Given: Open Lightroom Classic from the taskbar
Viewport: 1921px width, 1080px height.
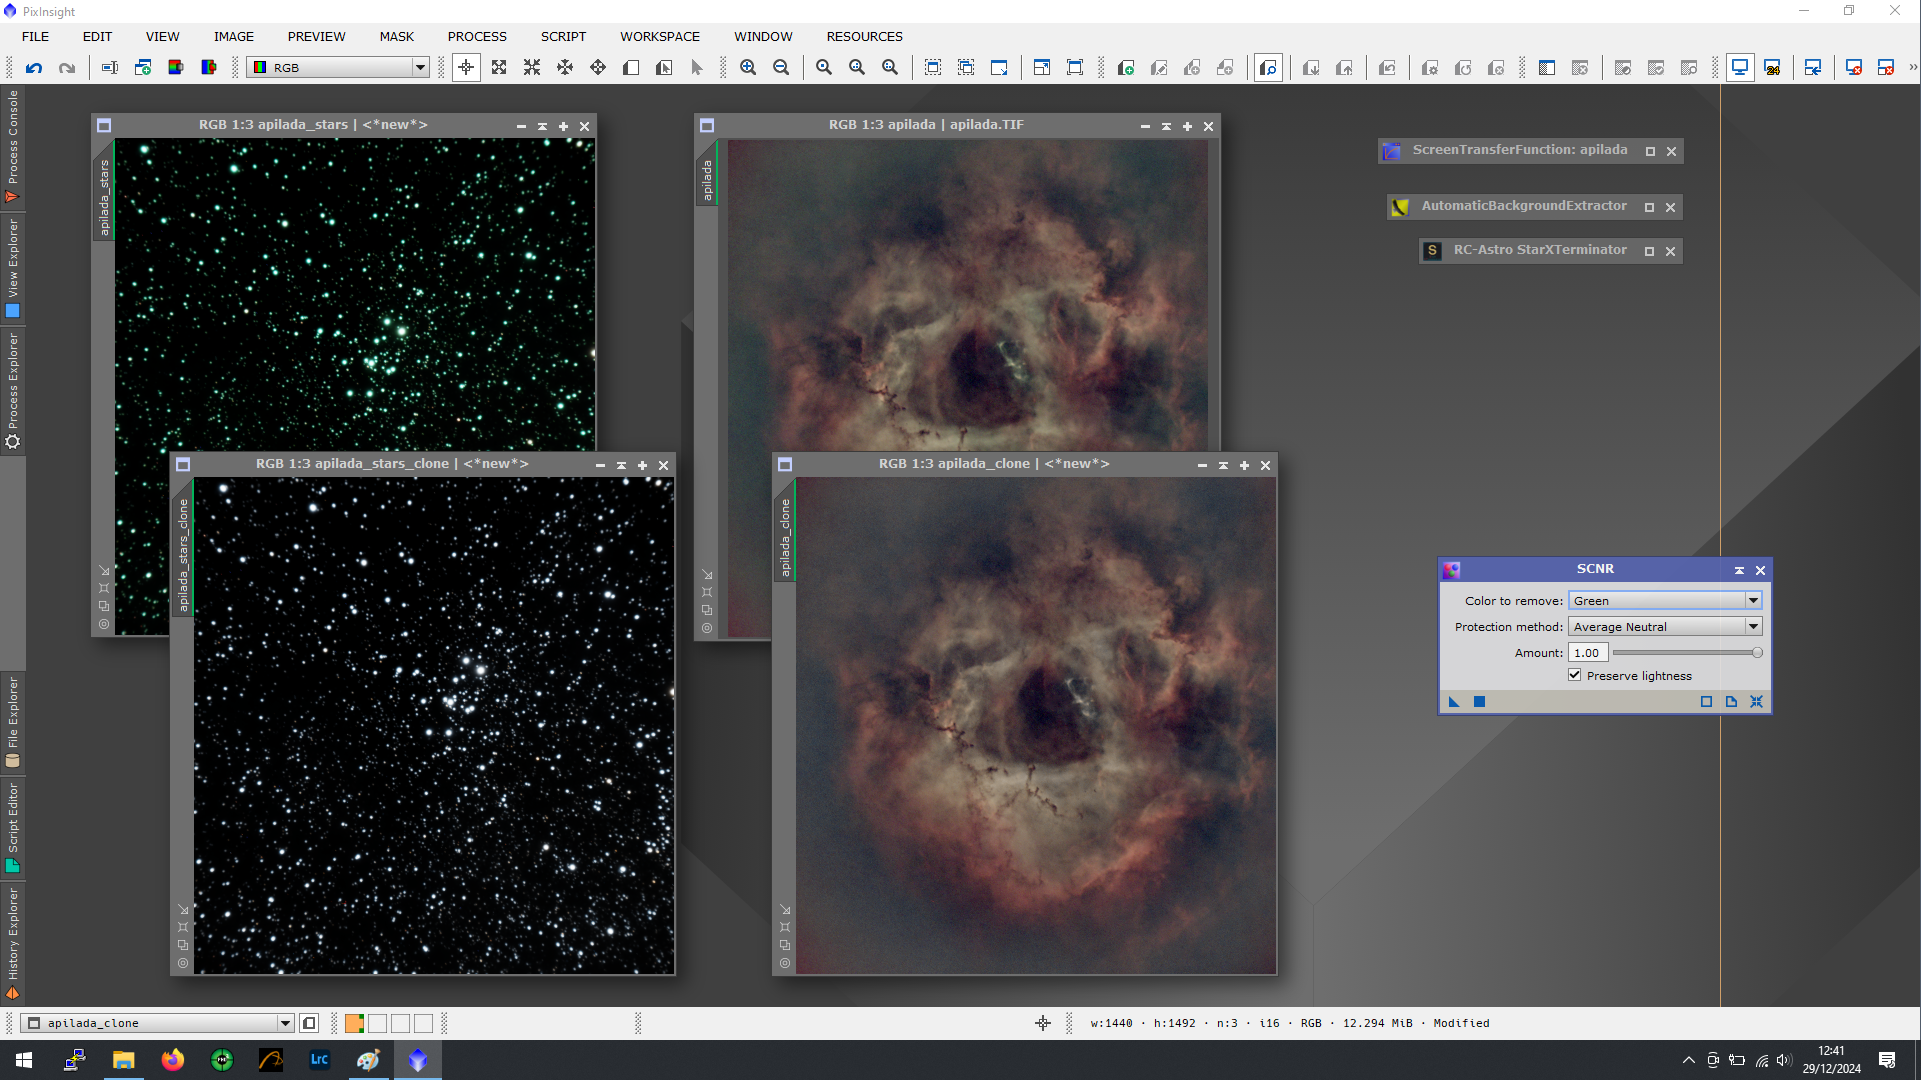Looking at the screenshot, I should tap(320, 1060).
